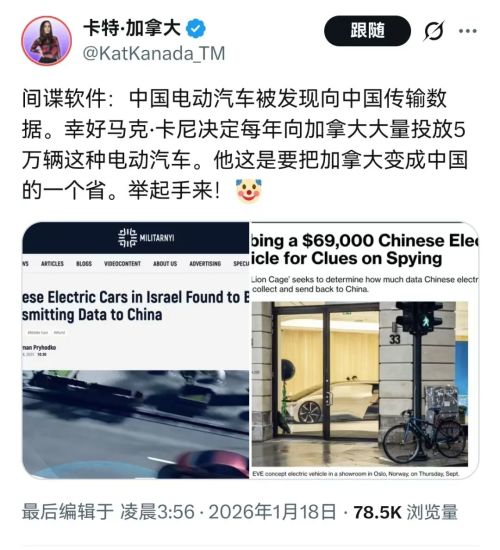
Task: Select the BLOGS menu item
Action: pos(84,263)
